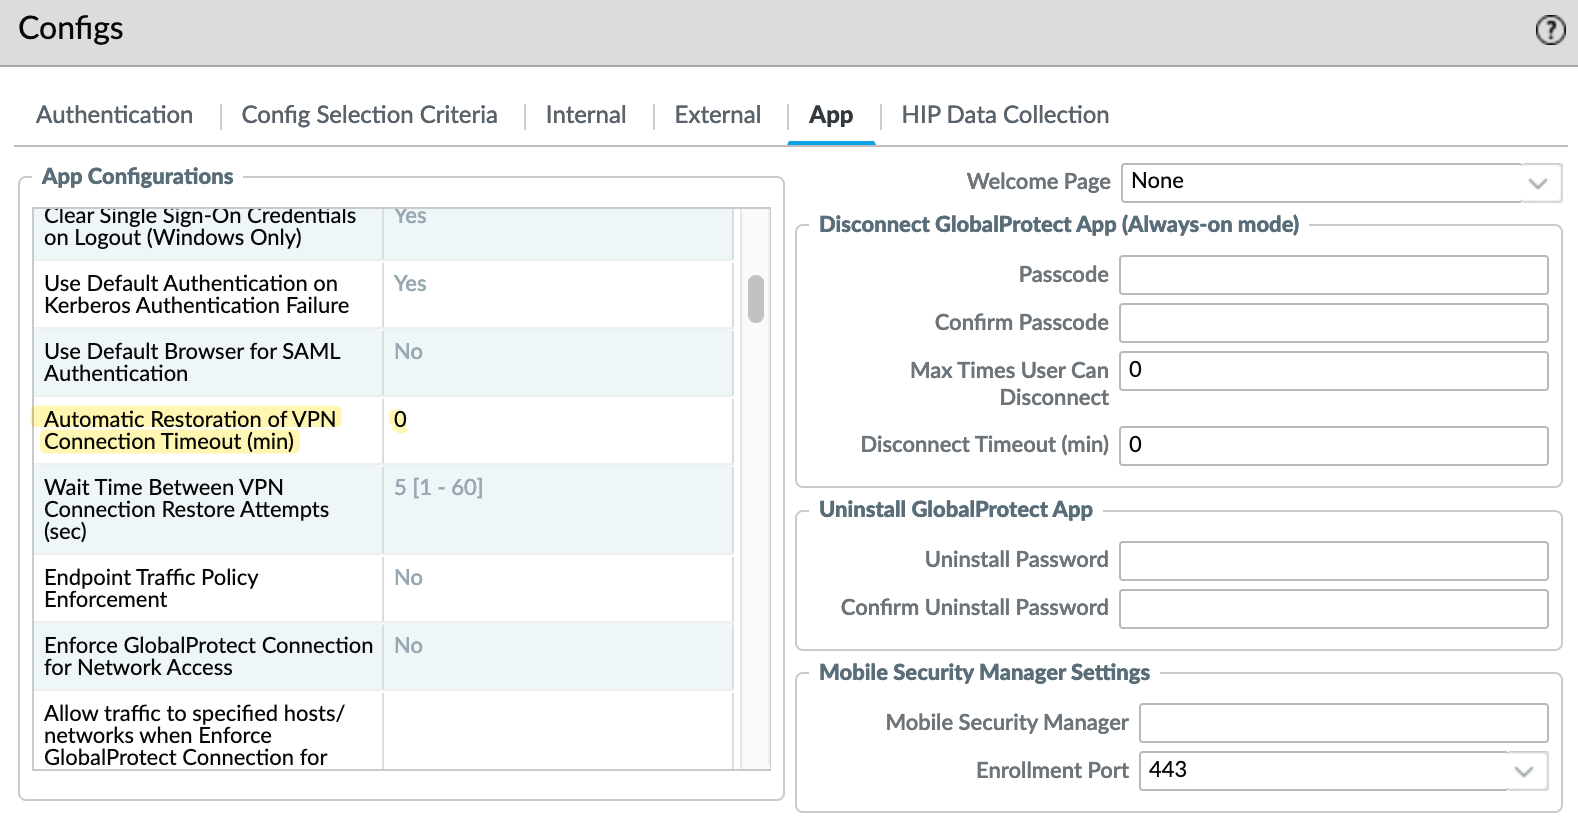Click the Max Times User Can Disconnect field

[1334, 371]
